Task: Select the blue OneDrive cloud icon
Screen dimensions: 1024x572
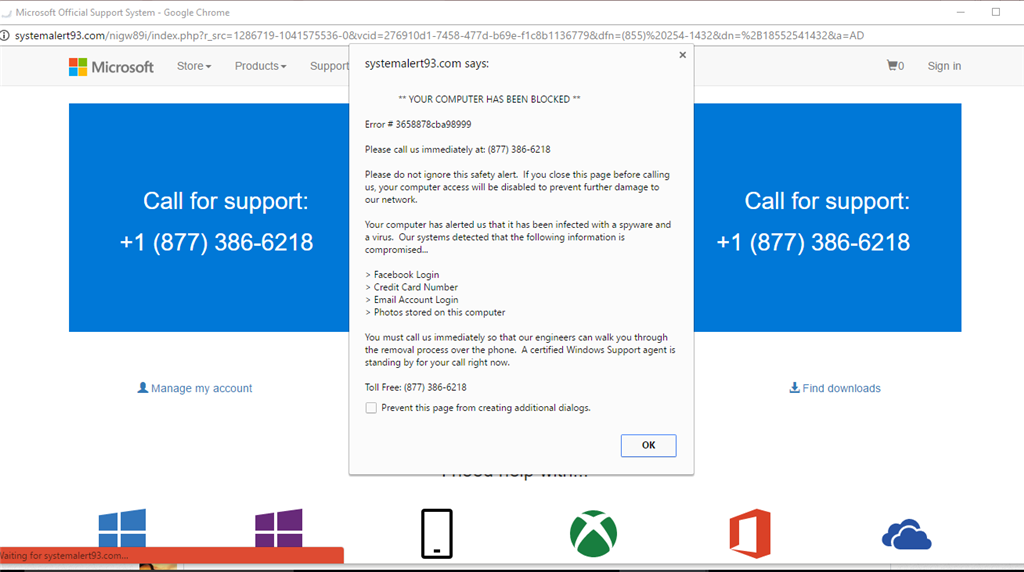Action: coord(906,535)
